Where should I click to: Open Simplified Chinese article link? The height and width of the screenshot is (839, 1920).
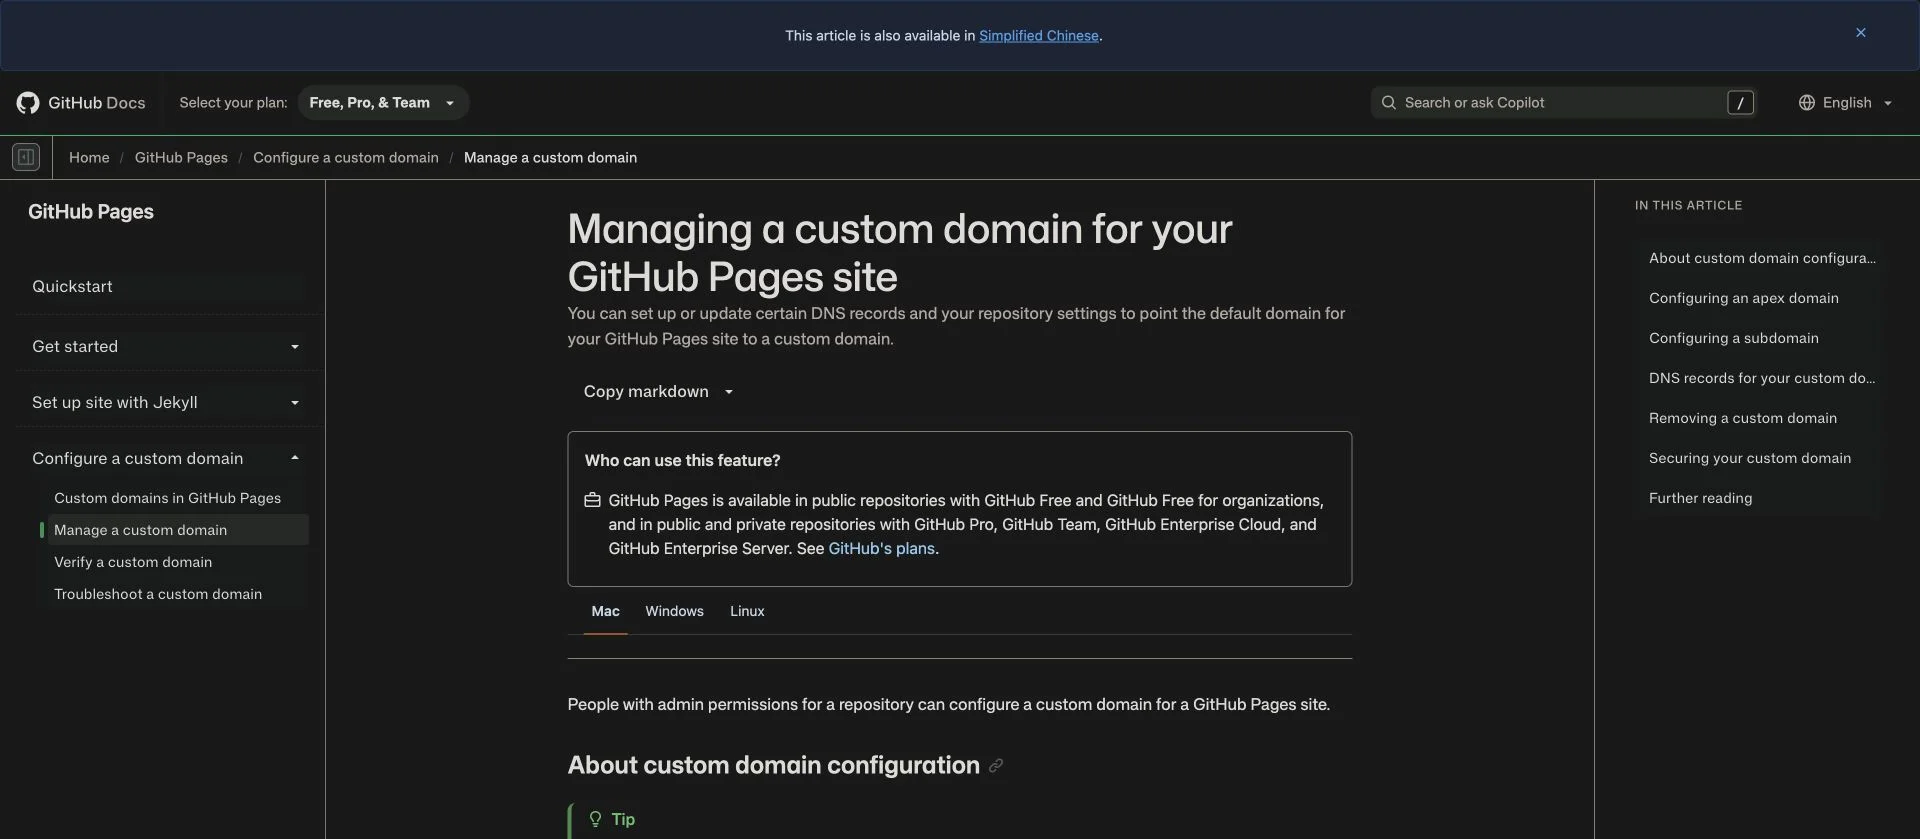pos(1039,35)
